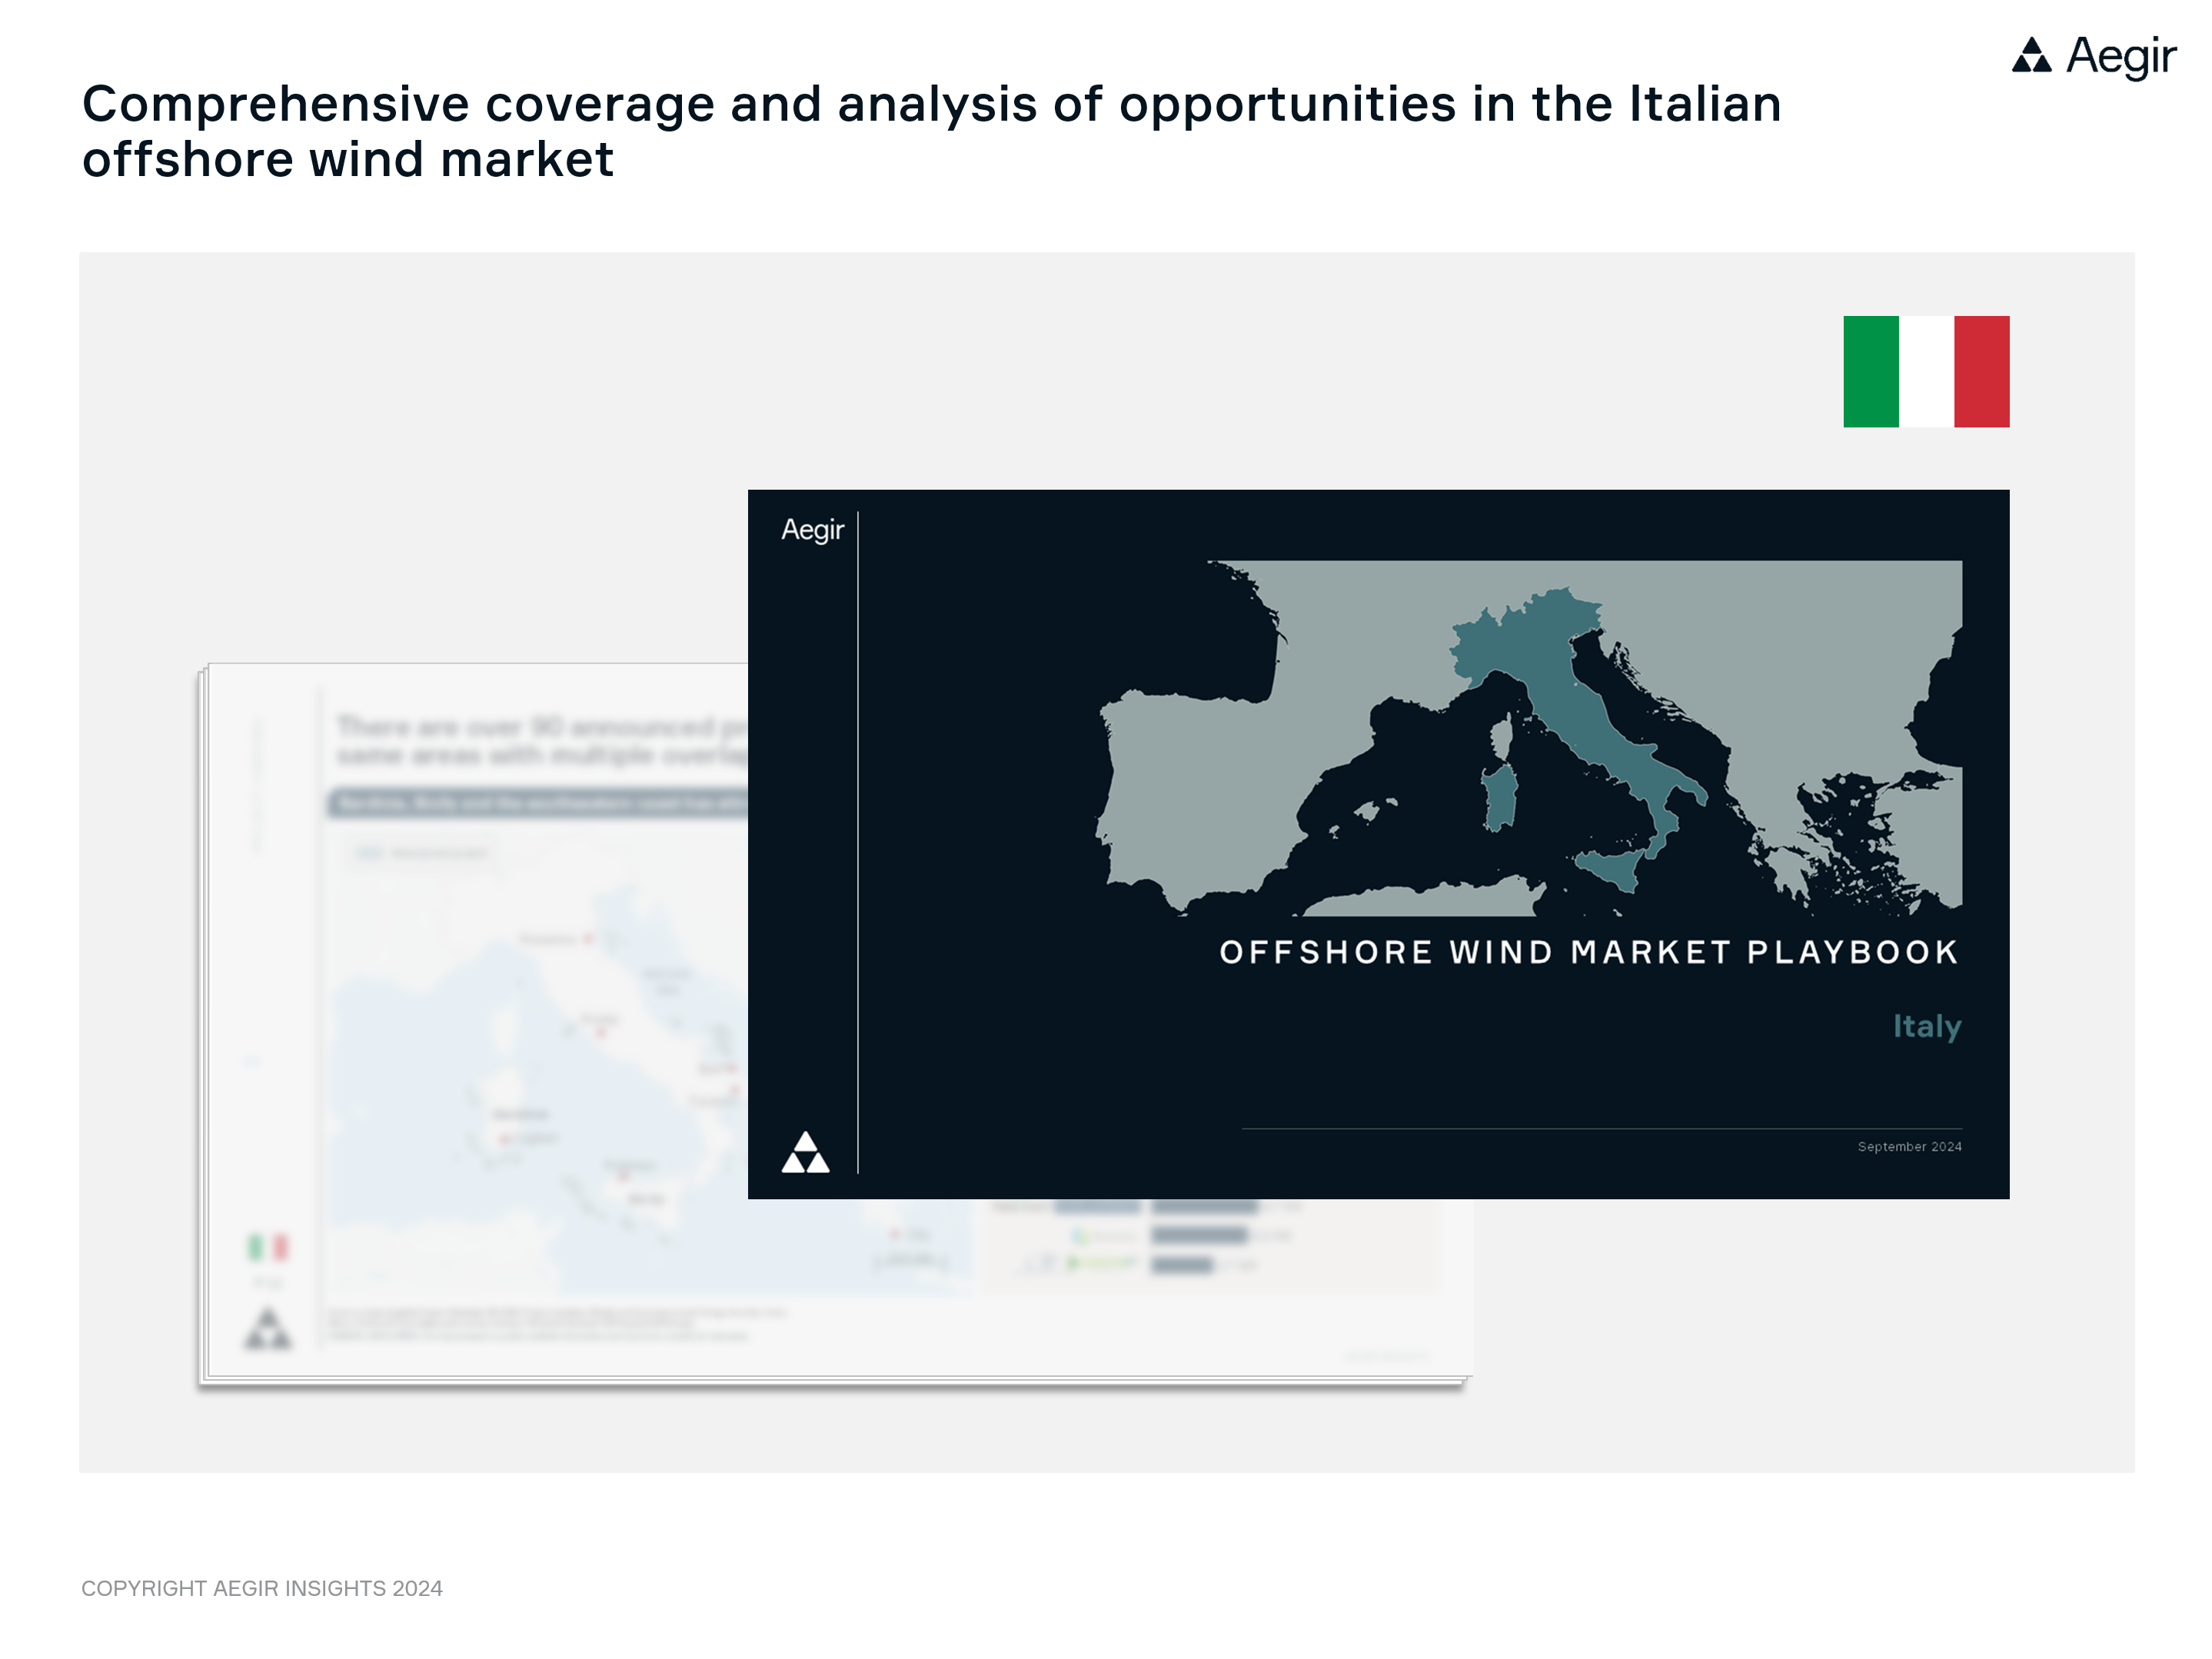
Task: Click the Aegir logo in the top-right corner
Action: [2093, 56]
